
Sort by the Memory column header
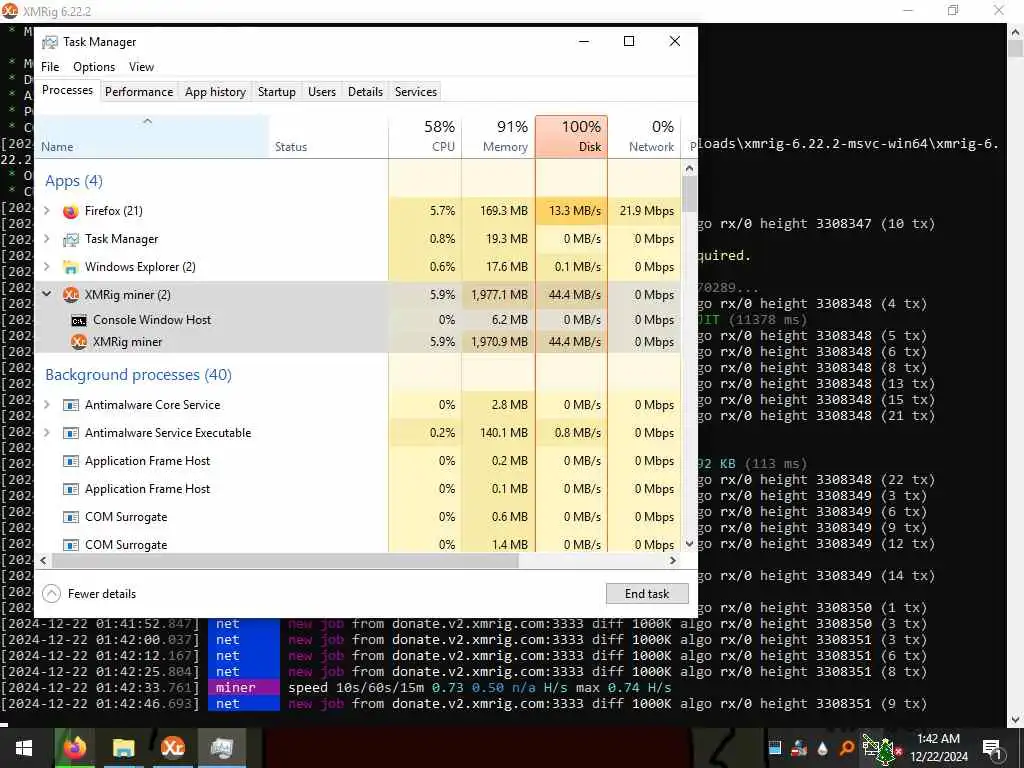tap(498, 137)
